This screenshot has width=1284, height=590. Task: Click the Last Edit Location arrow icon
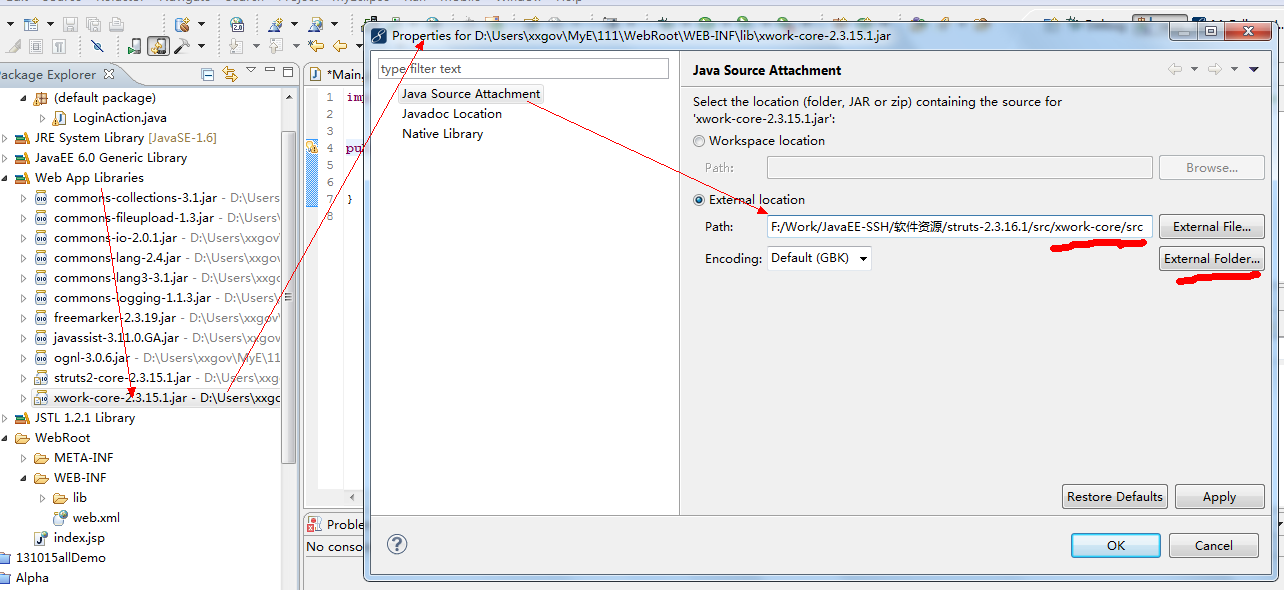pyautogui.click(x=316, y=46)
